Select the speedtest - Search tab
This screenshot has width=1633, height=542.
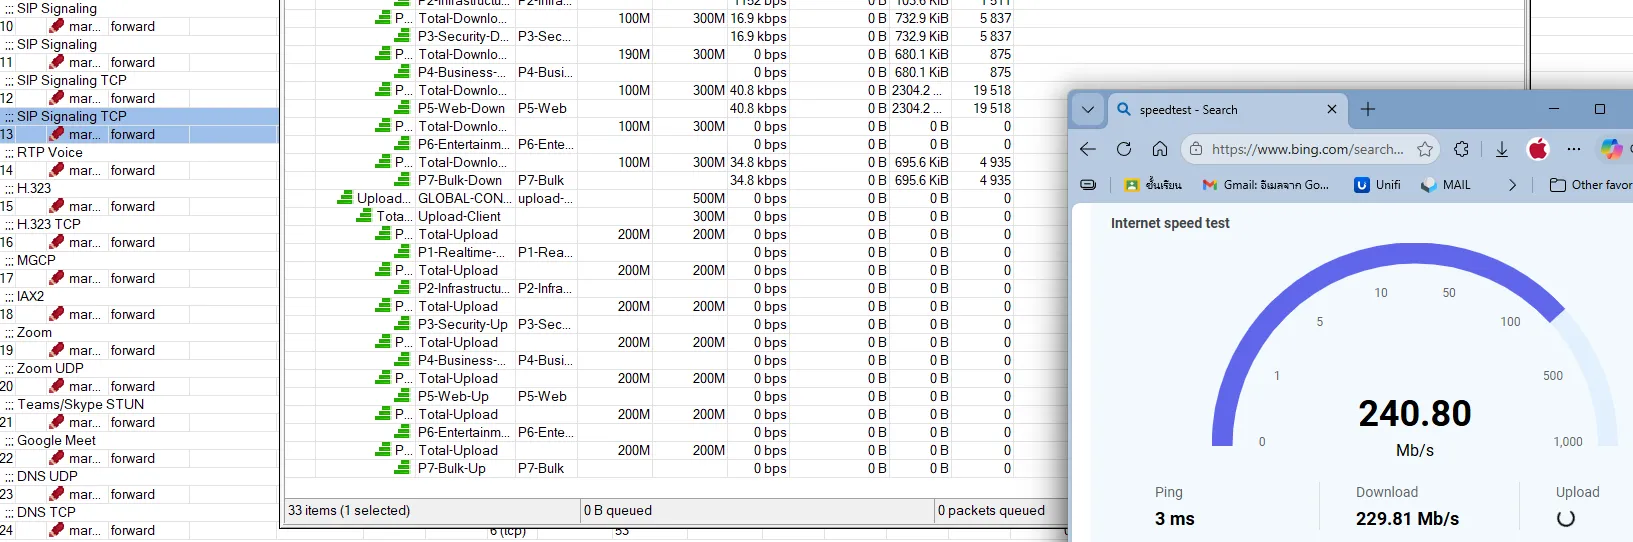click(1227, 110)
